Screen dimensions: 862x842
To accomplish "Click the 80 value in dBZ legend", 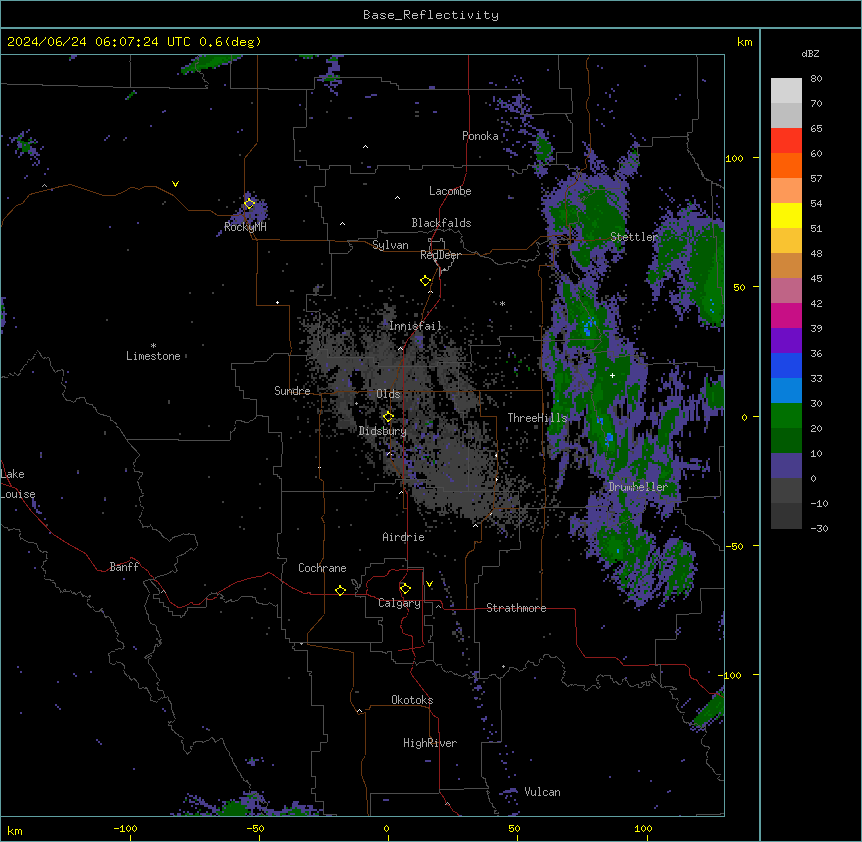I will pos(816,79).
